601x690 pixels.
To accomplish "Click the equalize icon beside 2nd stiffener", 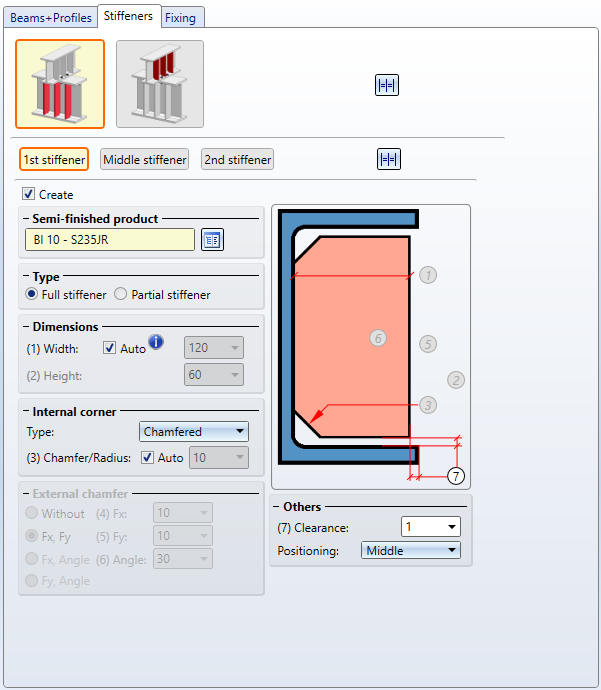I will point(389,159).
